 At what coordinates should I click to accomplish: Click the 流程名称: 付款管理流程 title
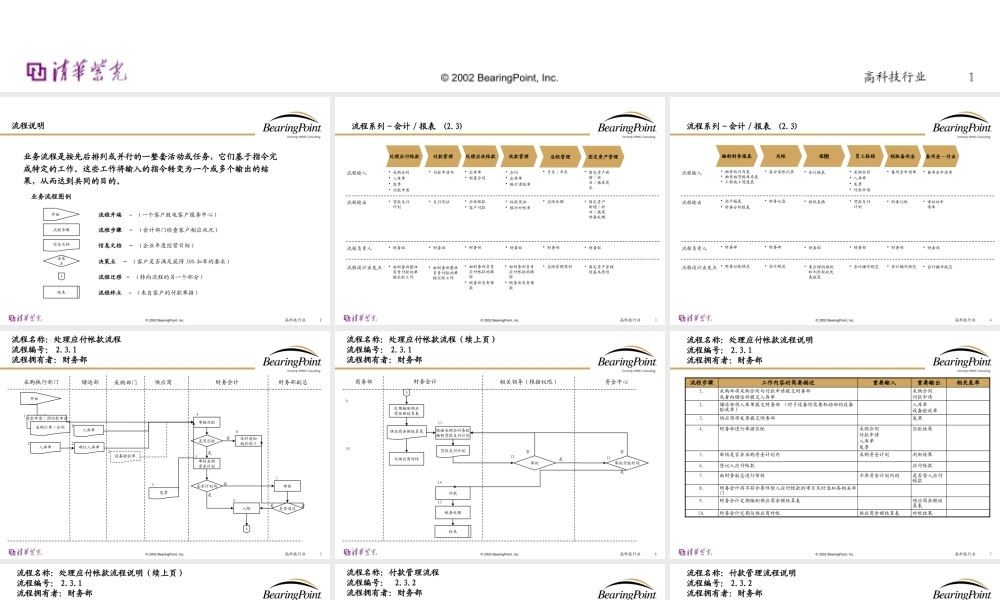coord(393,573)
